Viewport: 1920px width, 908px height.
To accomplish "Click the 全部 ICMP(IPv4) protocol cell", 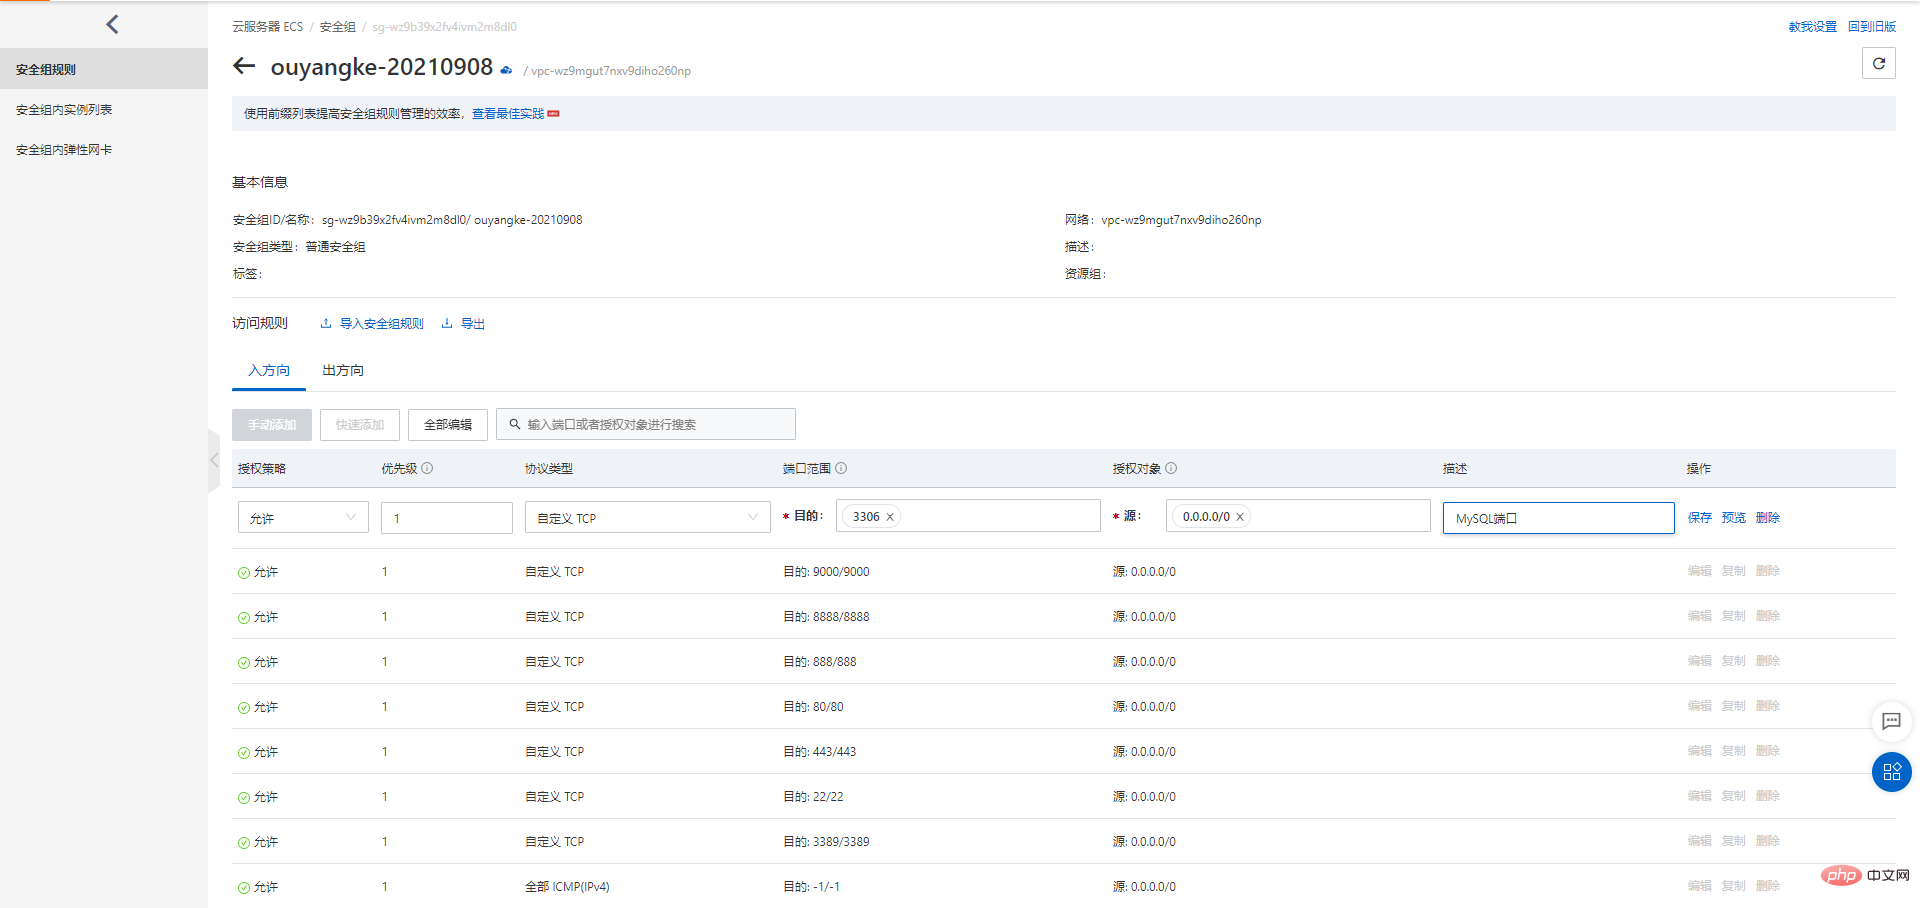I will 567,887.
